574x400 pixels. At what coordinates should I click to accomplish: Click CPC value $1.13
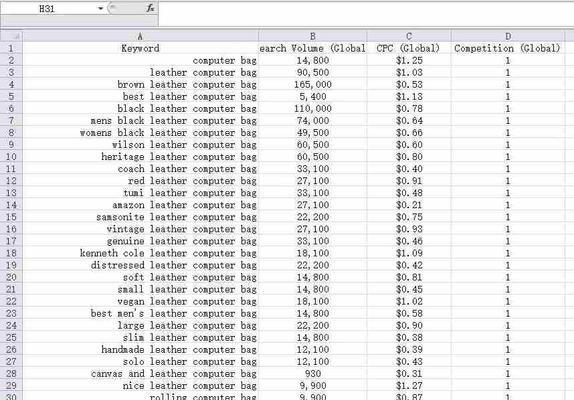(x=409, y=96)
